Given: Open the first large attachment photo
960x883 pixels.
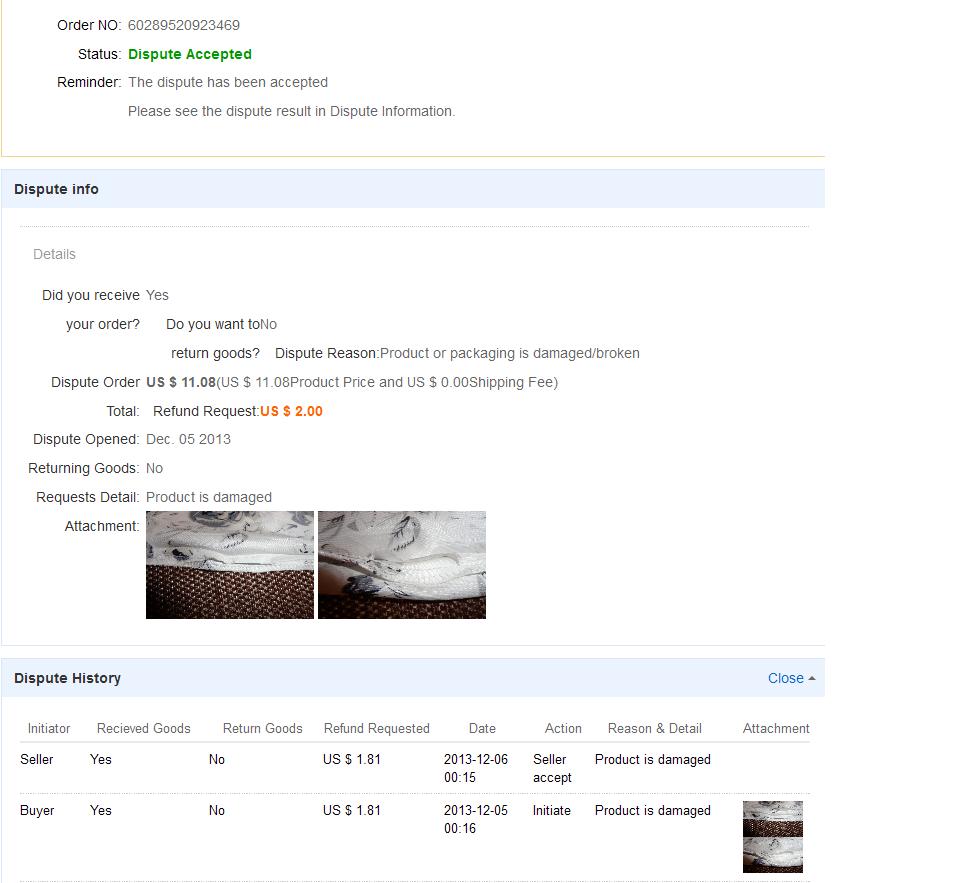Looking at the screenshot, I should 229,565.
